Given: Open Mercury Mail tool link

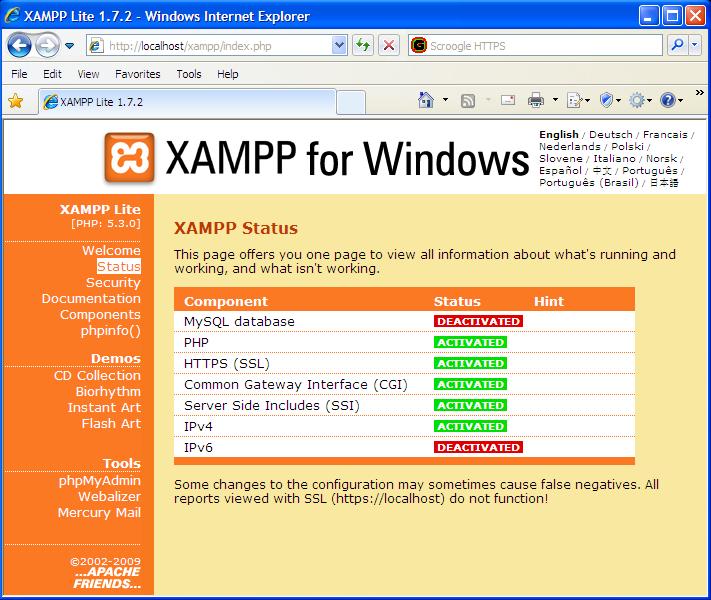Looking at the screenshot, I should tap(99, 512).
